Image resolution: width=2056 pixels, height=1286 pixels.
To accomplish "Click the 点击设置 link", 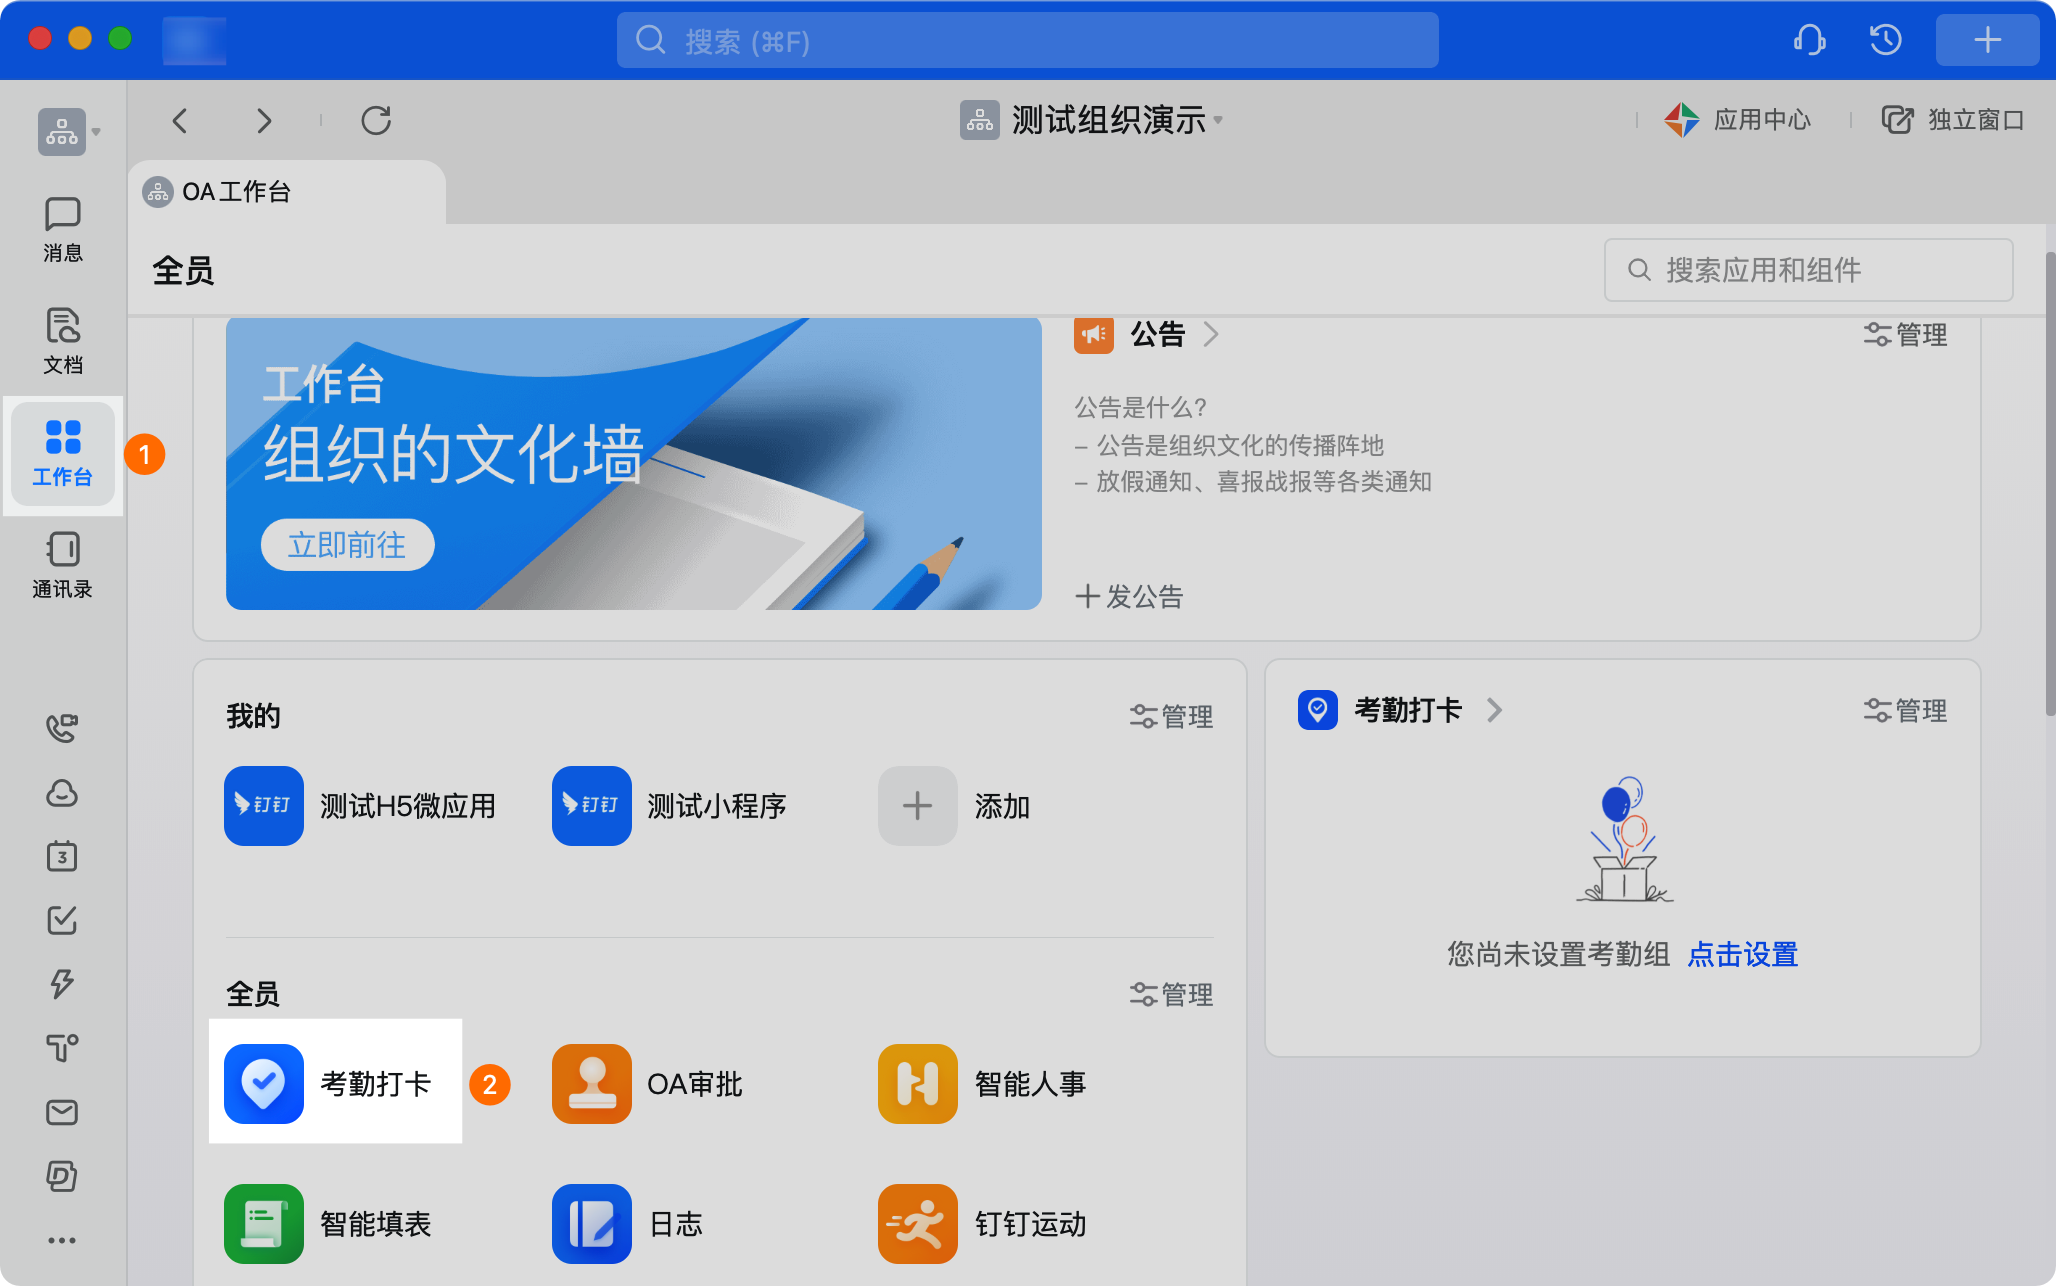I will pyautogui.click(x=1743, y=955).
